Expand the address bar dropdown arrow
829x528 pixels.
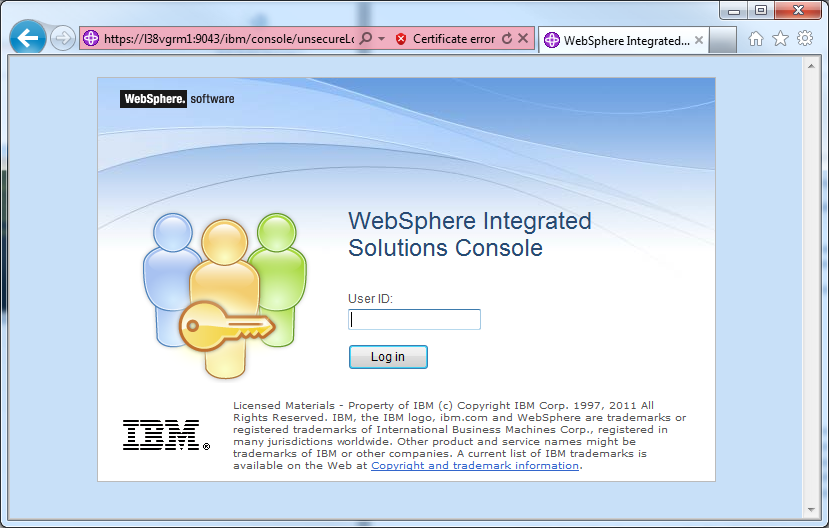tap(381, 39)
